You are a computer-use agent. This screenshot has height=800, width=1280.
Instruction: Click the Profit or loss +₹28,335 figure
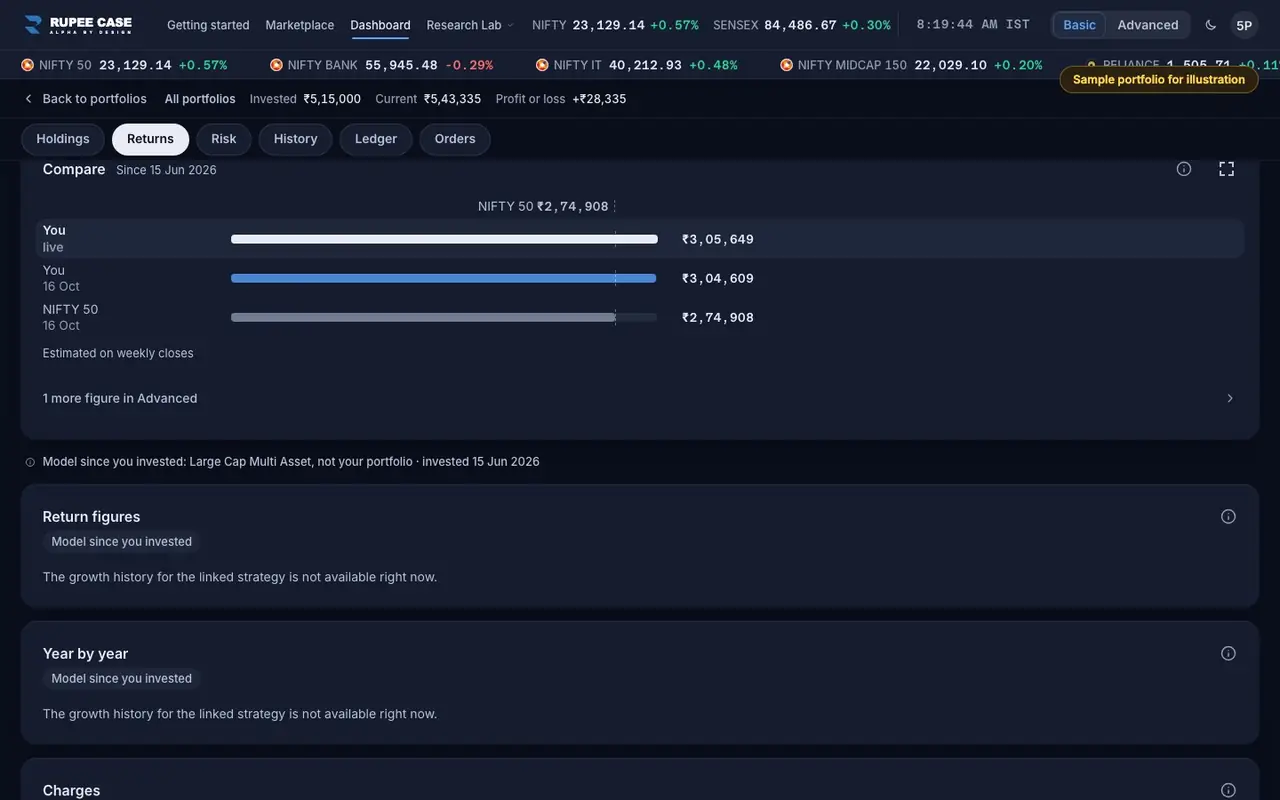click(x=561, y=99)
